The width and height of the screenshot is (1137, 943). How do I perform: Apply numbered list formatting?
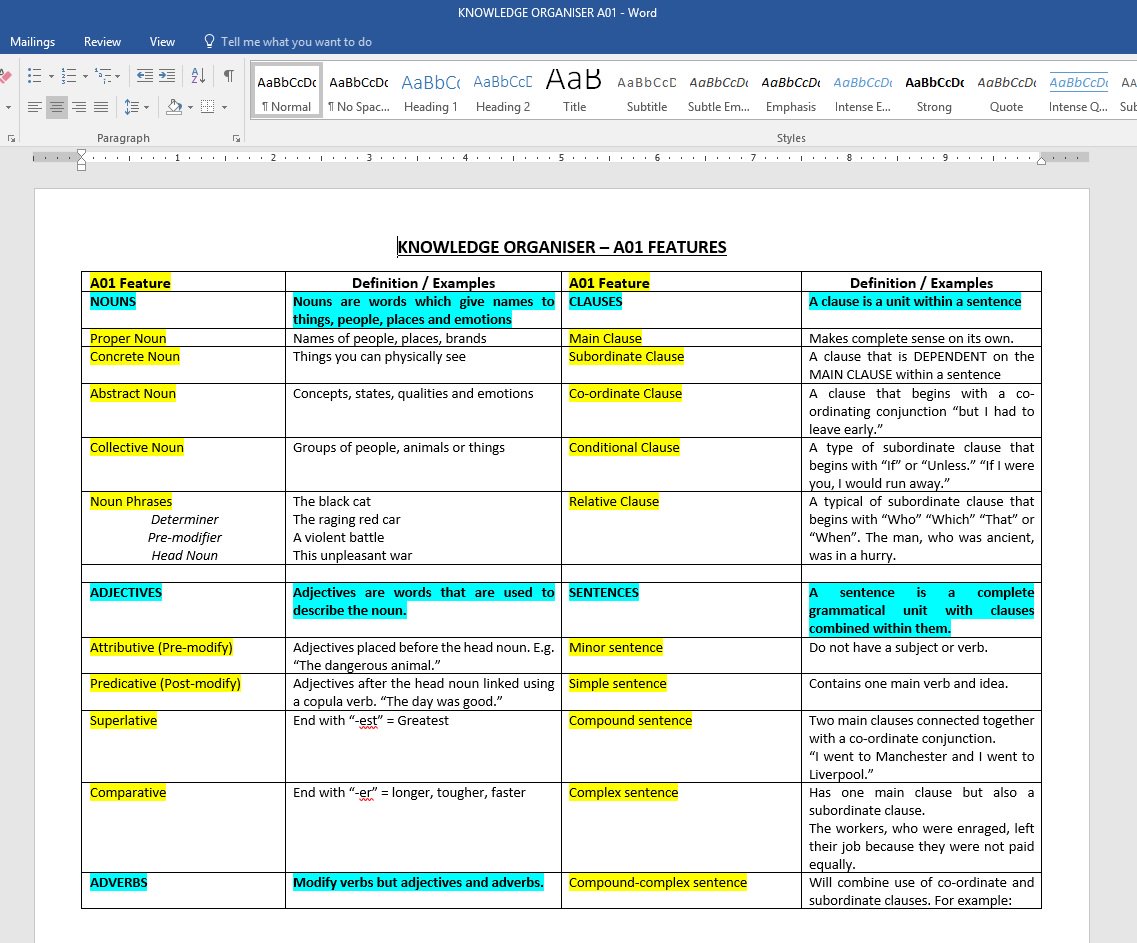(x=69, y=75)
